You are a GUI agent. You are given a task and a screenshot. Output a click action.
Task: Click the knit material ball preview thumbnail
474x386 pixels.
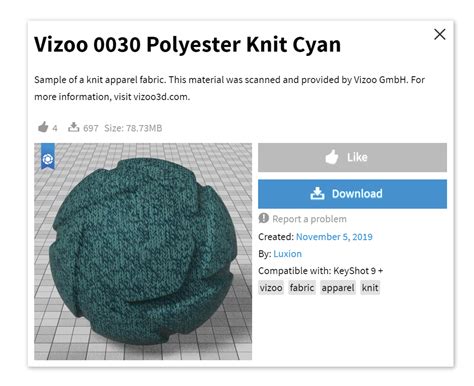click(143, 252)
